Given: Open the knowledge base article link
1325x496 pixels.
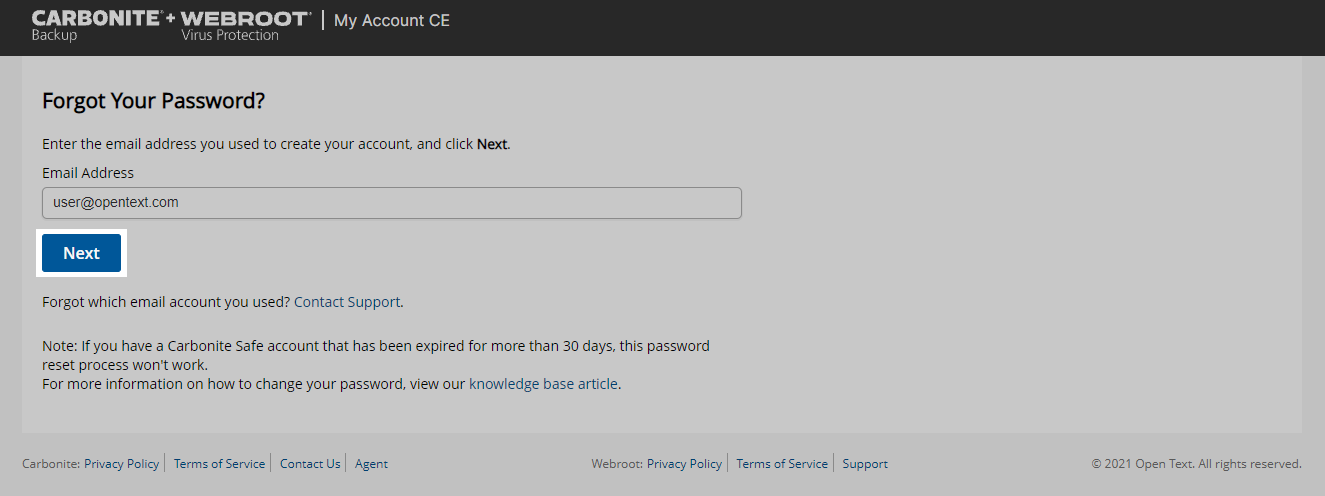Looking at the screenshot, I should point(543,383).
